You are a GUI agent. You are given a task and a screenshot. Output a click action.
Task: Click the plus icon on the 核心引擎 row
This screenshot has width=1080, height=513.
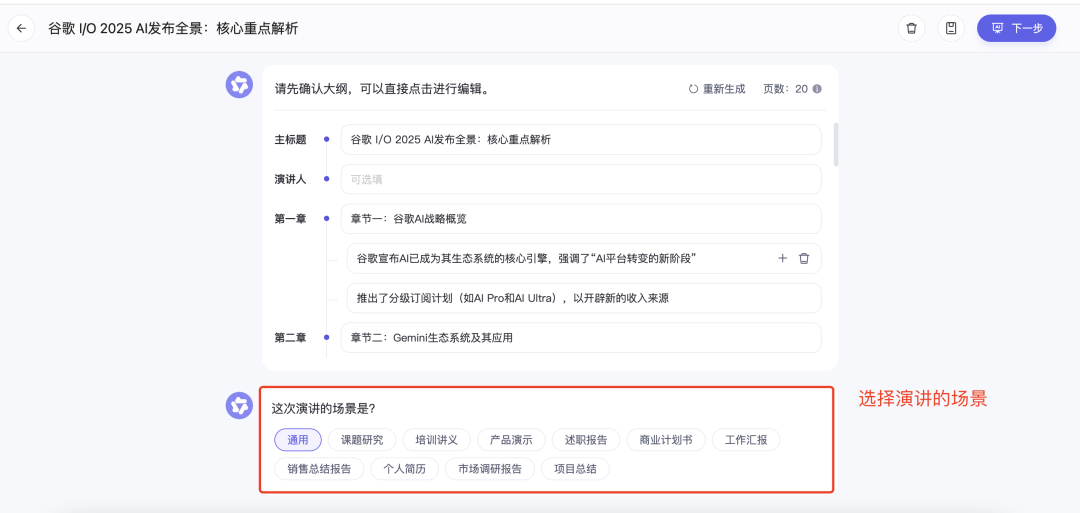point(782,258)
